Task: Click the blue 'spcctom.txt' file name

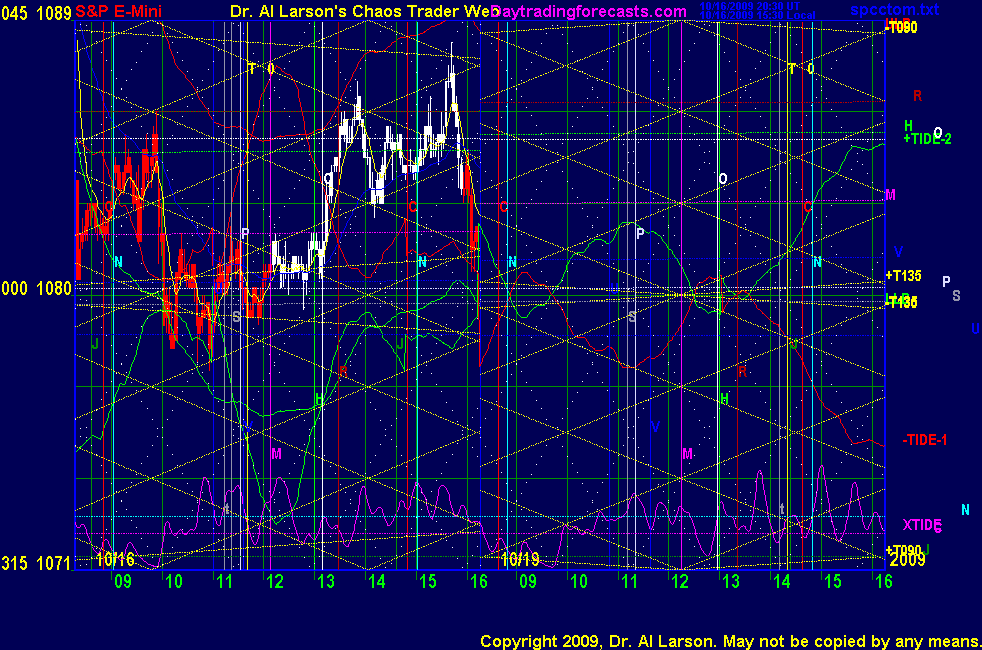Action: [x=894, y=10]
